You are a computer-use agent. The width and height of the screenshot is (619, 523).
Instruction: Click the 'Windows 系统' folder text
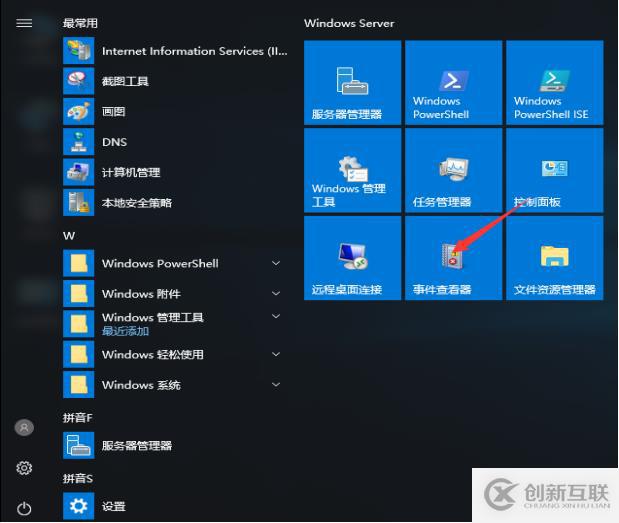(x=141, y=385)
